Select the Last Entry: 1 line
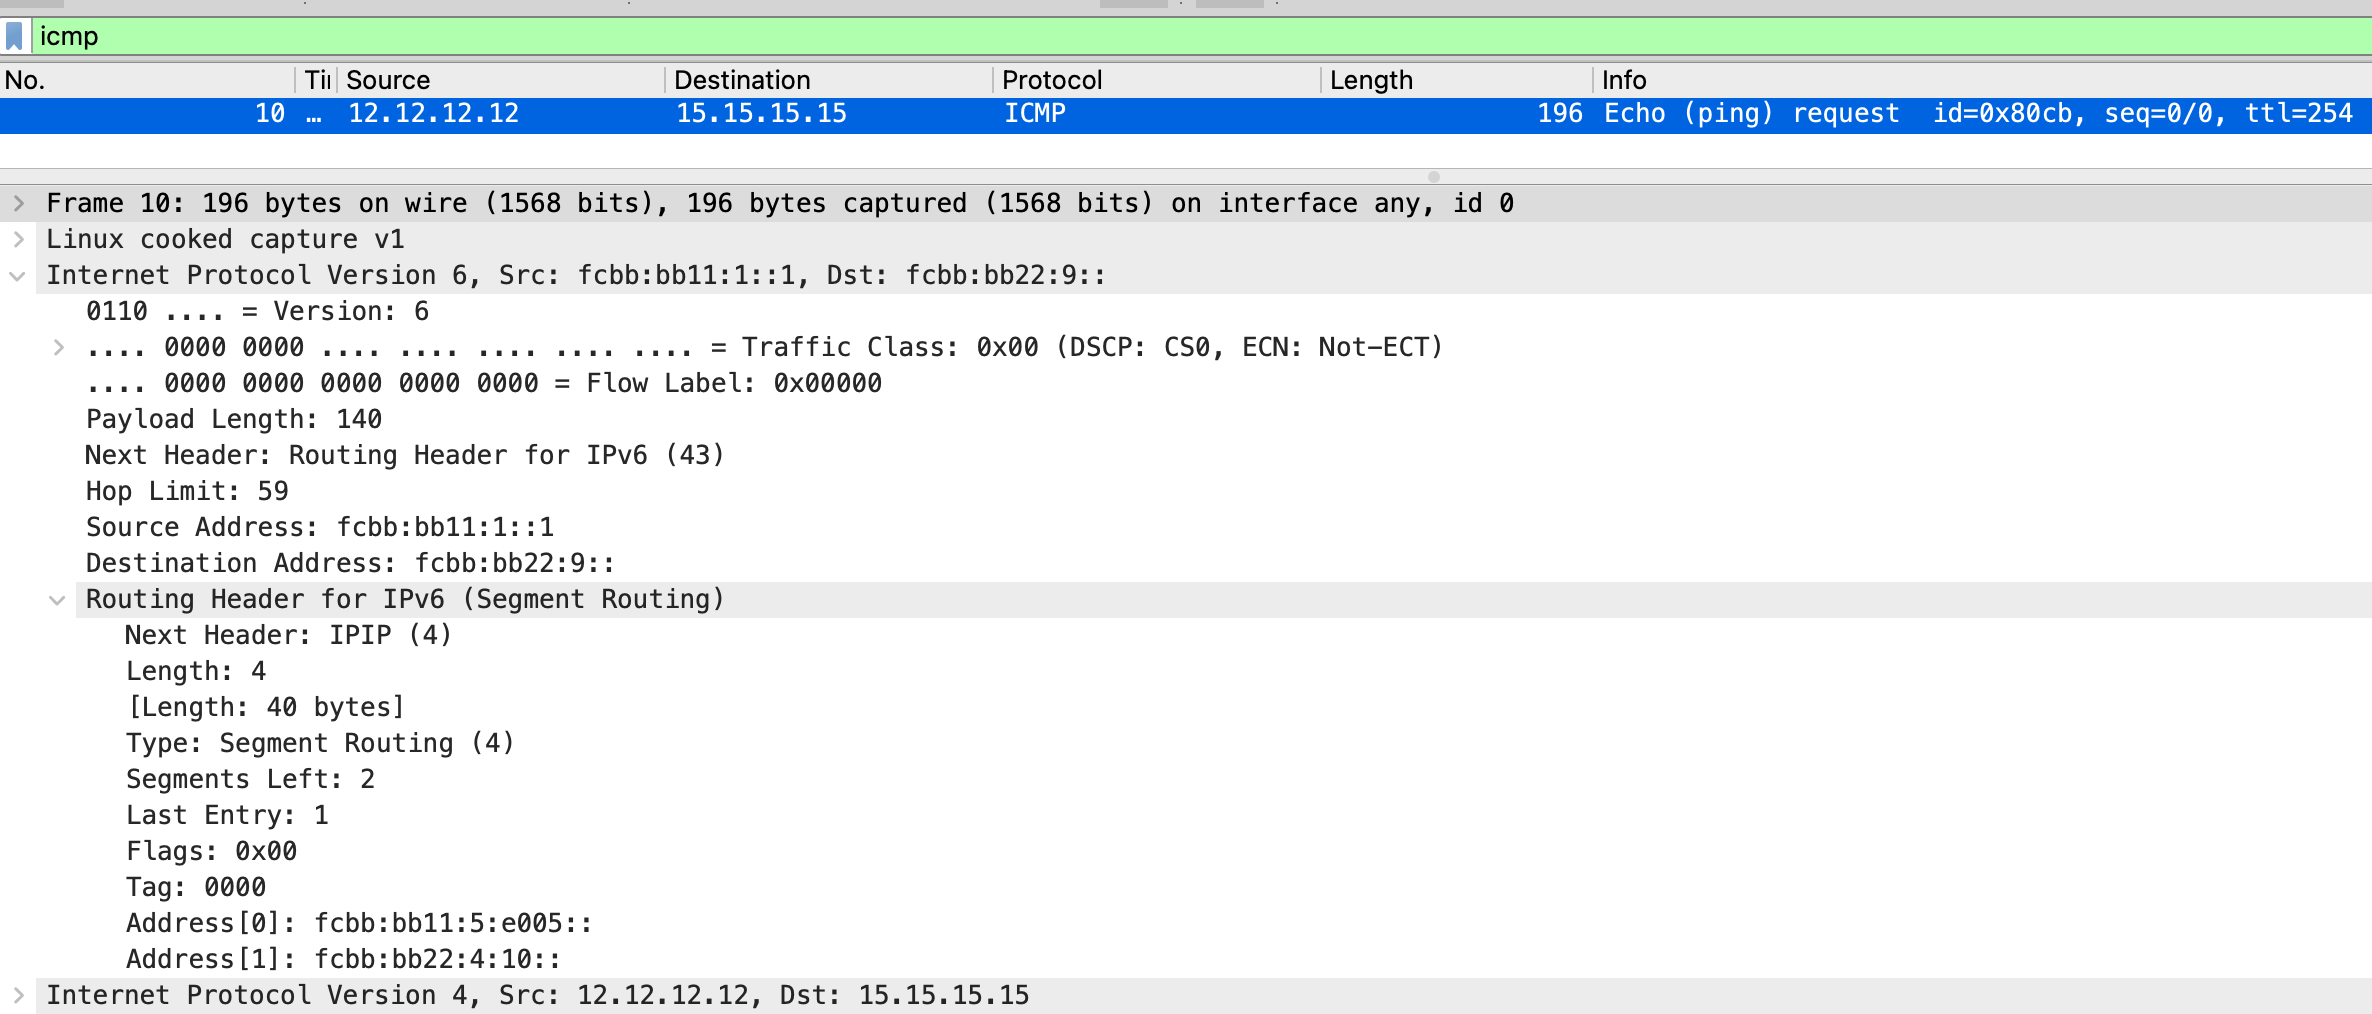Screen dimensions: 2372x1014 tap(227, 816)
